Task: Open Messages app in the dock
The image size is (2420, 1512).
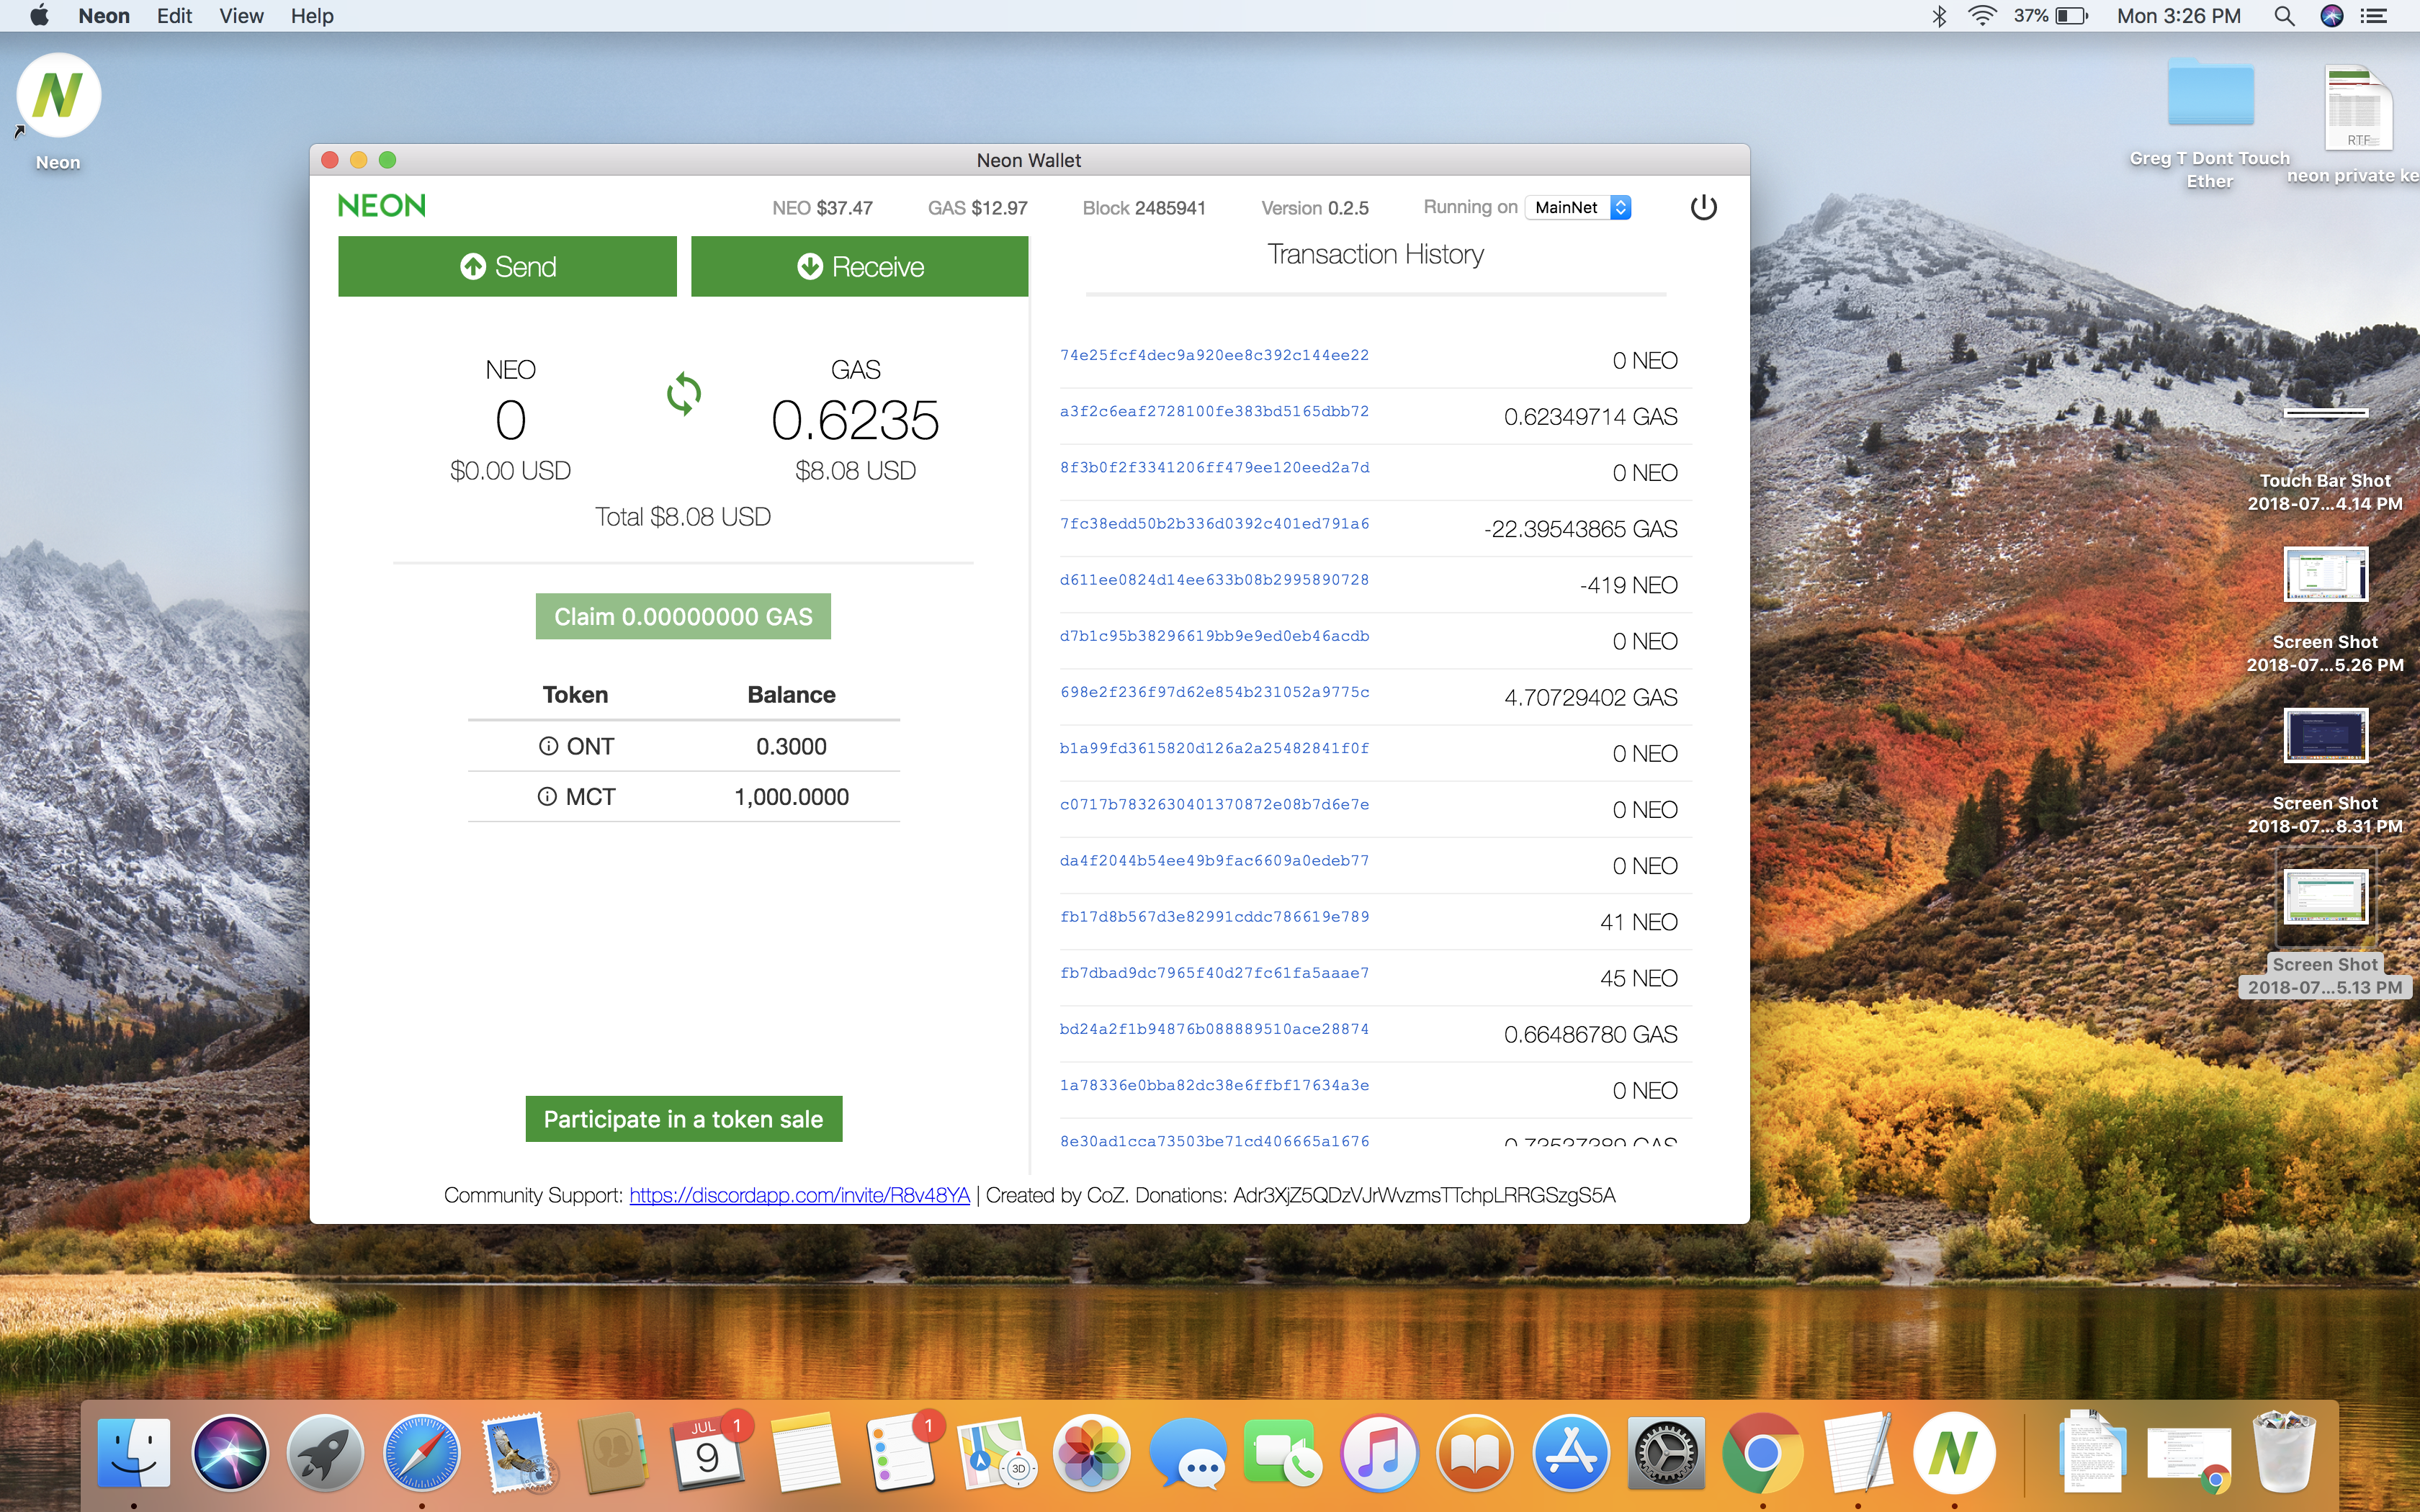Action: [x=1187, y=1453]
